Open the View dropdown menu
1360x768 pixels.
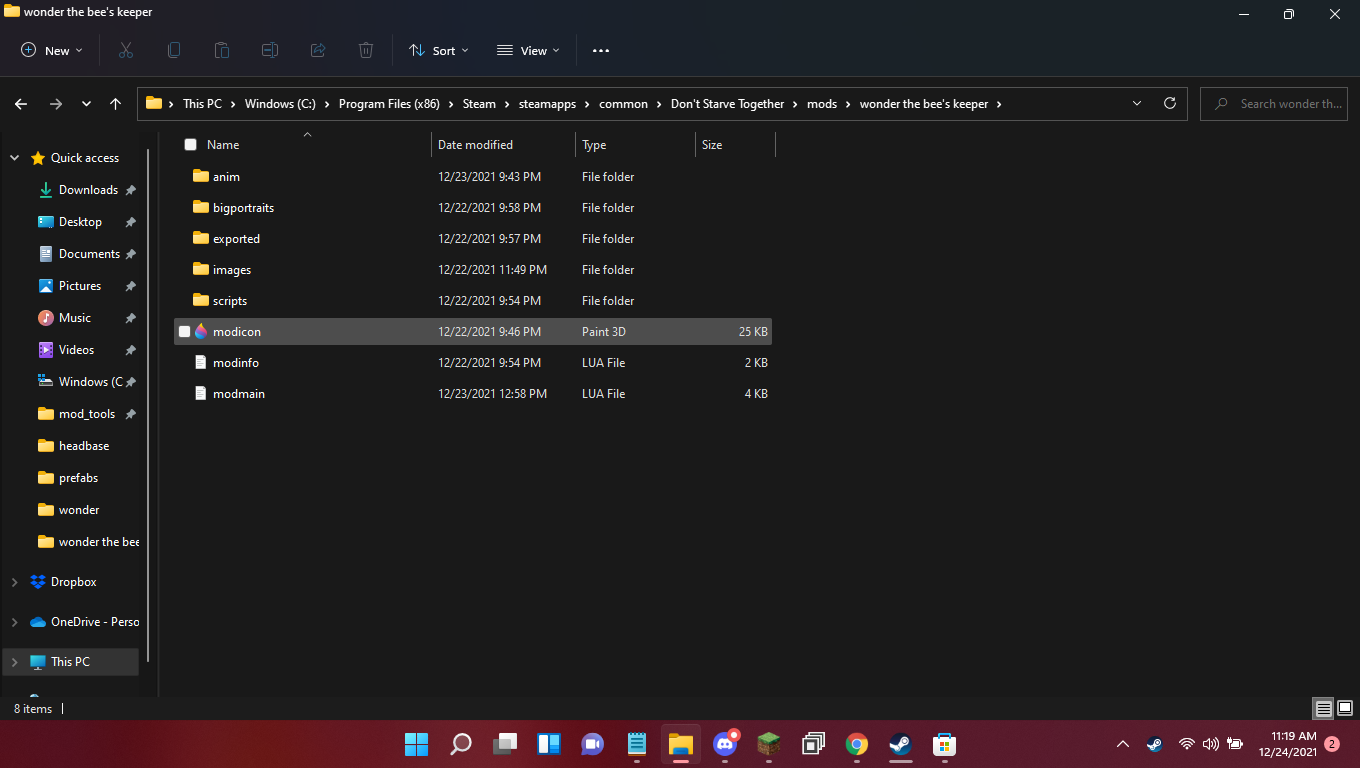(528, 50)
